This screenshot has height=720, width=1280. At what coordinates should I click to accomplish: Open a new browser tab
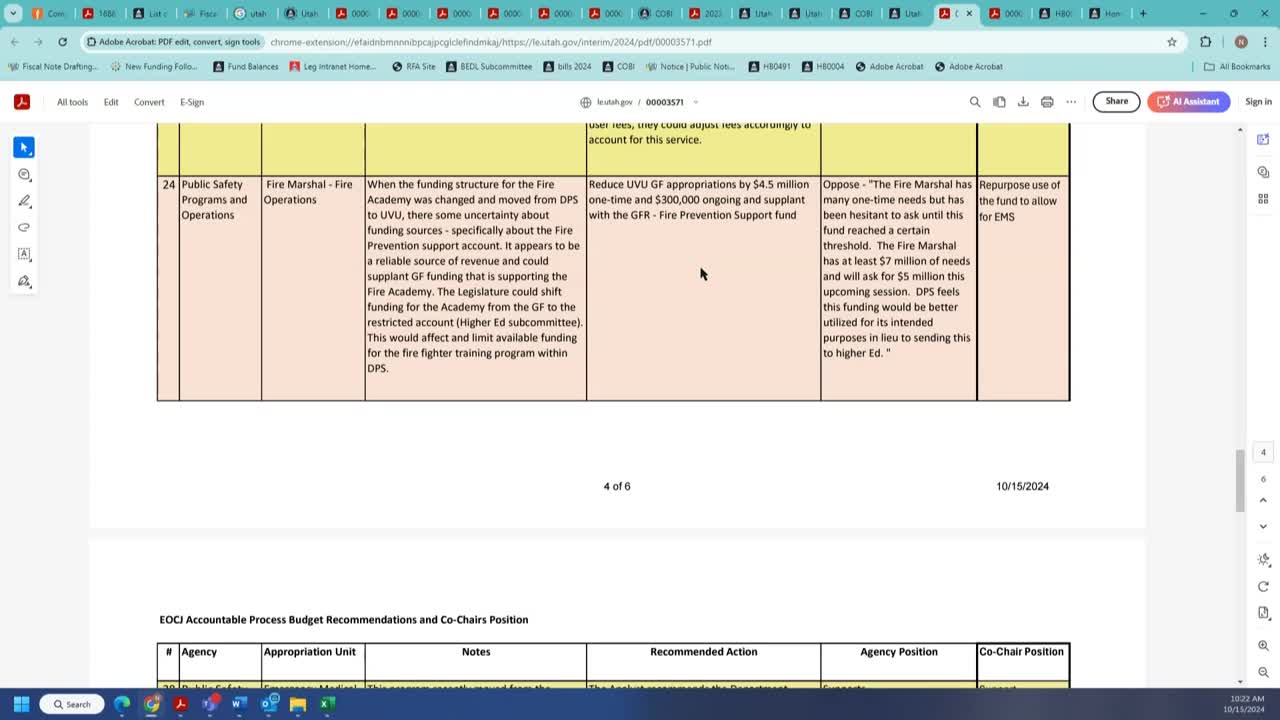tap(1143, 14)
